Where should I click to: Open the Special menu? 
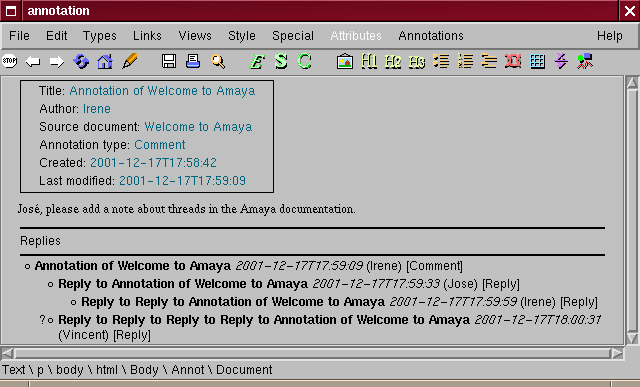[x=293, y=36]
